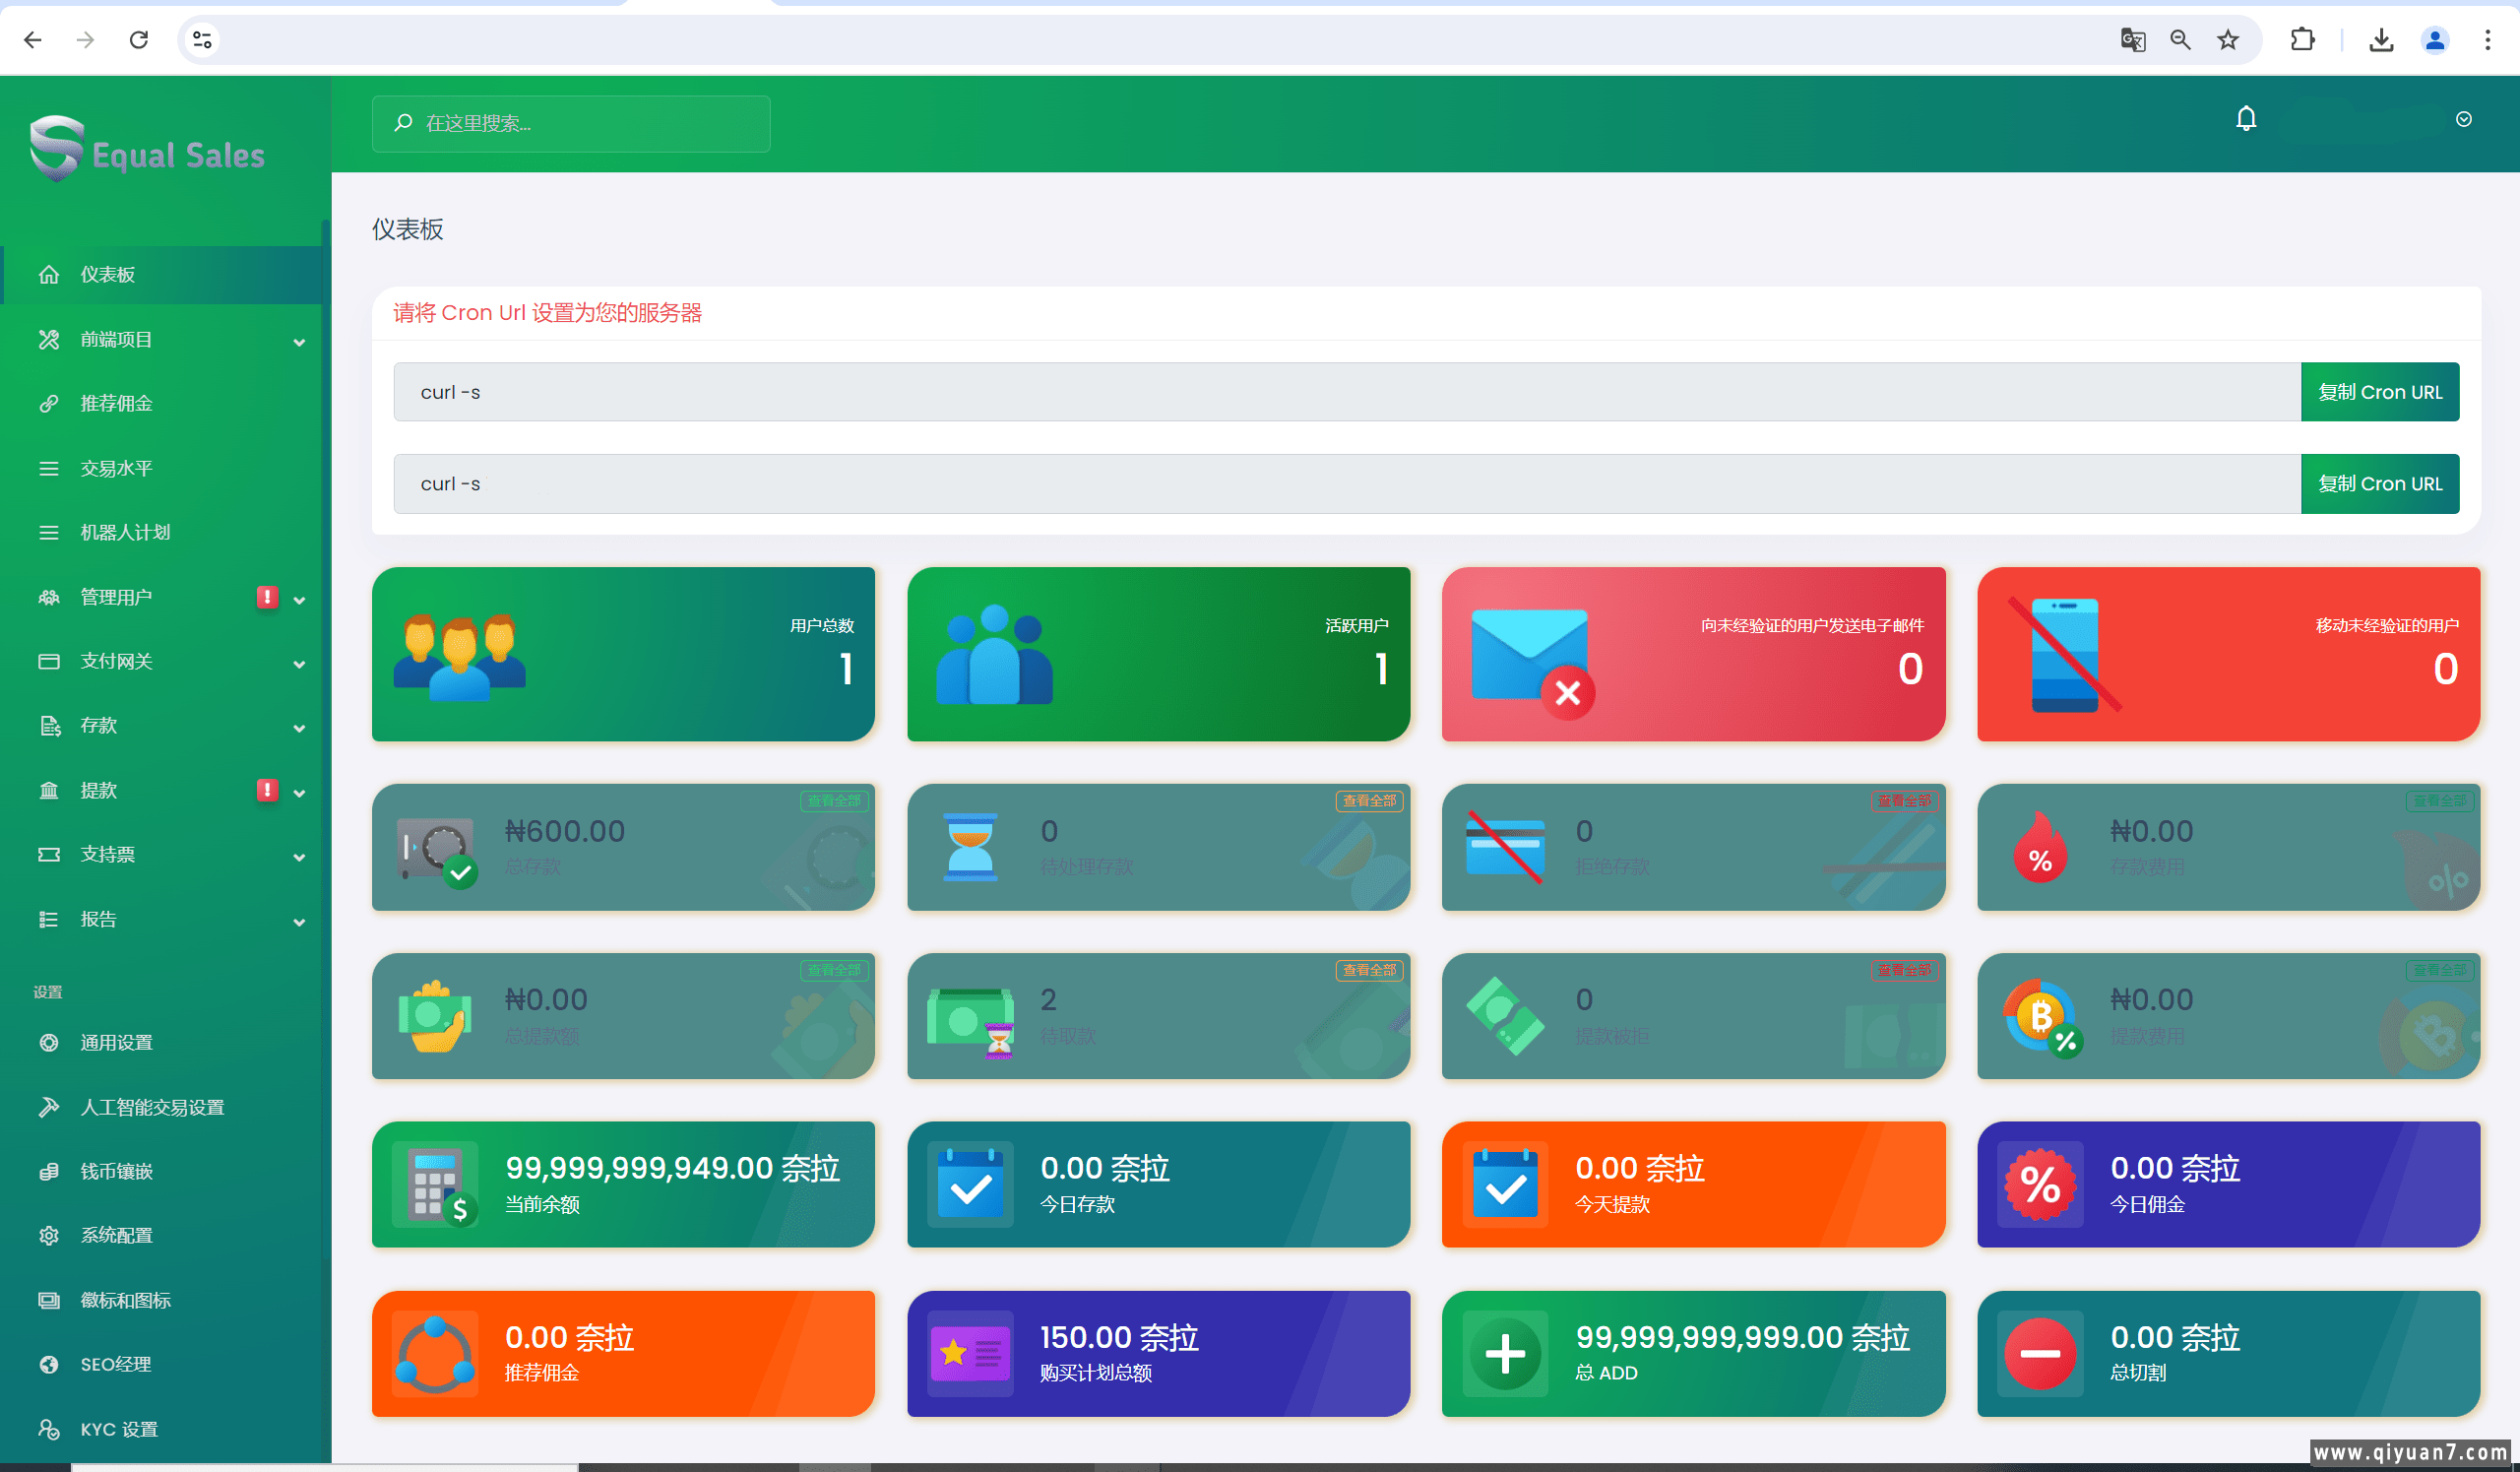Open the 推荐佣金 menu item
2520x1472 pixels.
click(116, 404)
